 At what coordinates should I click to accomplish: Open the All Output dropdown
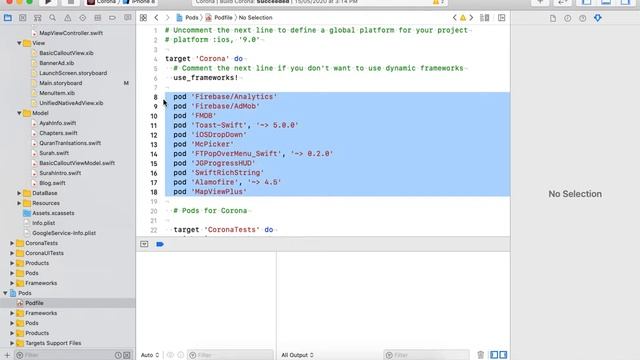[297, 355]
